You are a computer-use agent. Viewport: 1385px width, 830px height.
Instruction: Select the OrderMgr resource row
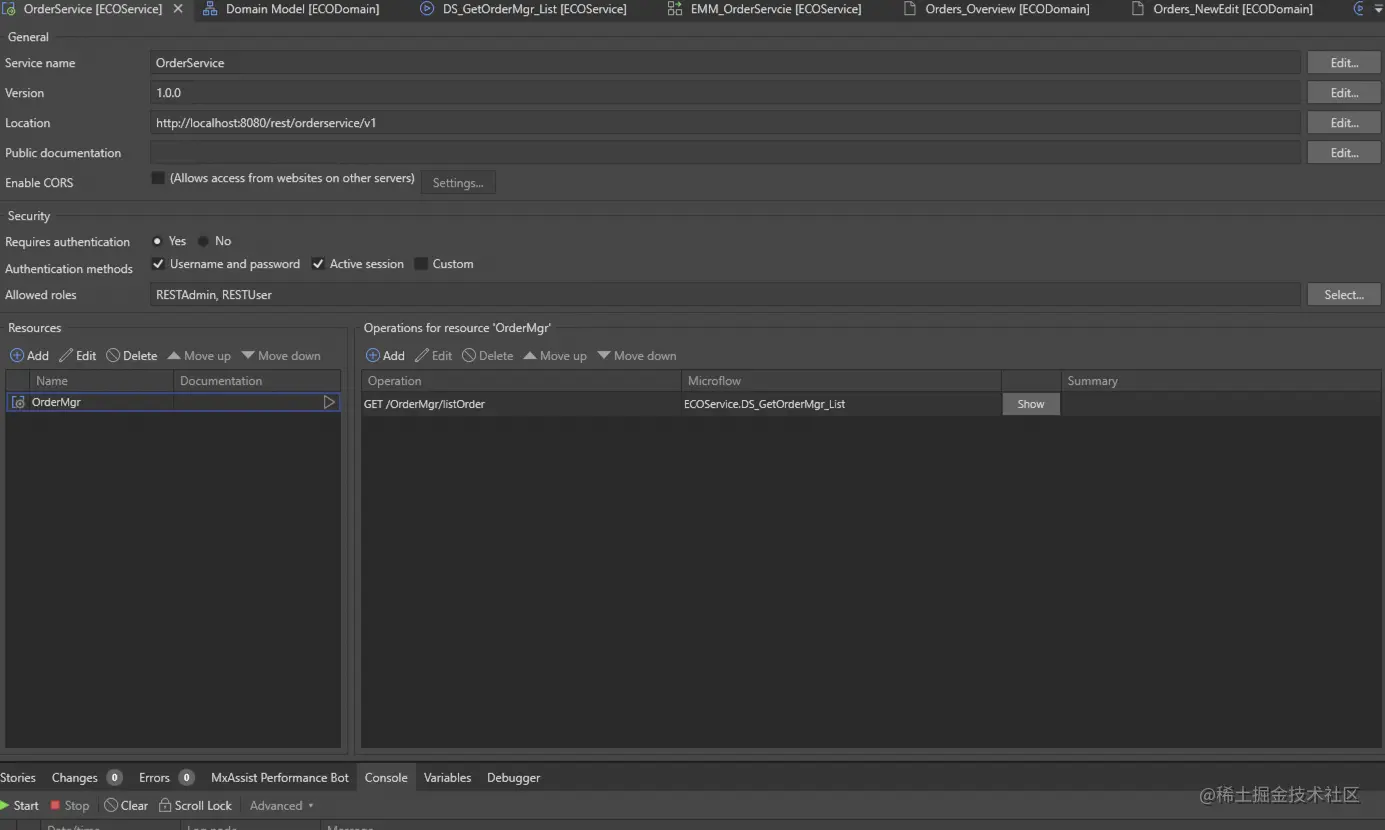point(173,402)
